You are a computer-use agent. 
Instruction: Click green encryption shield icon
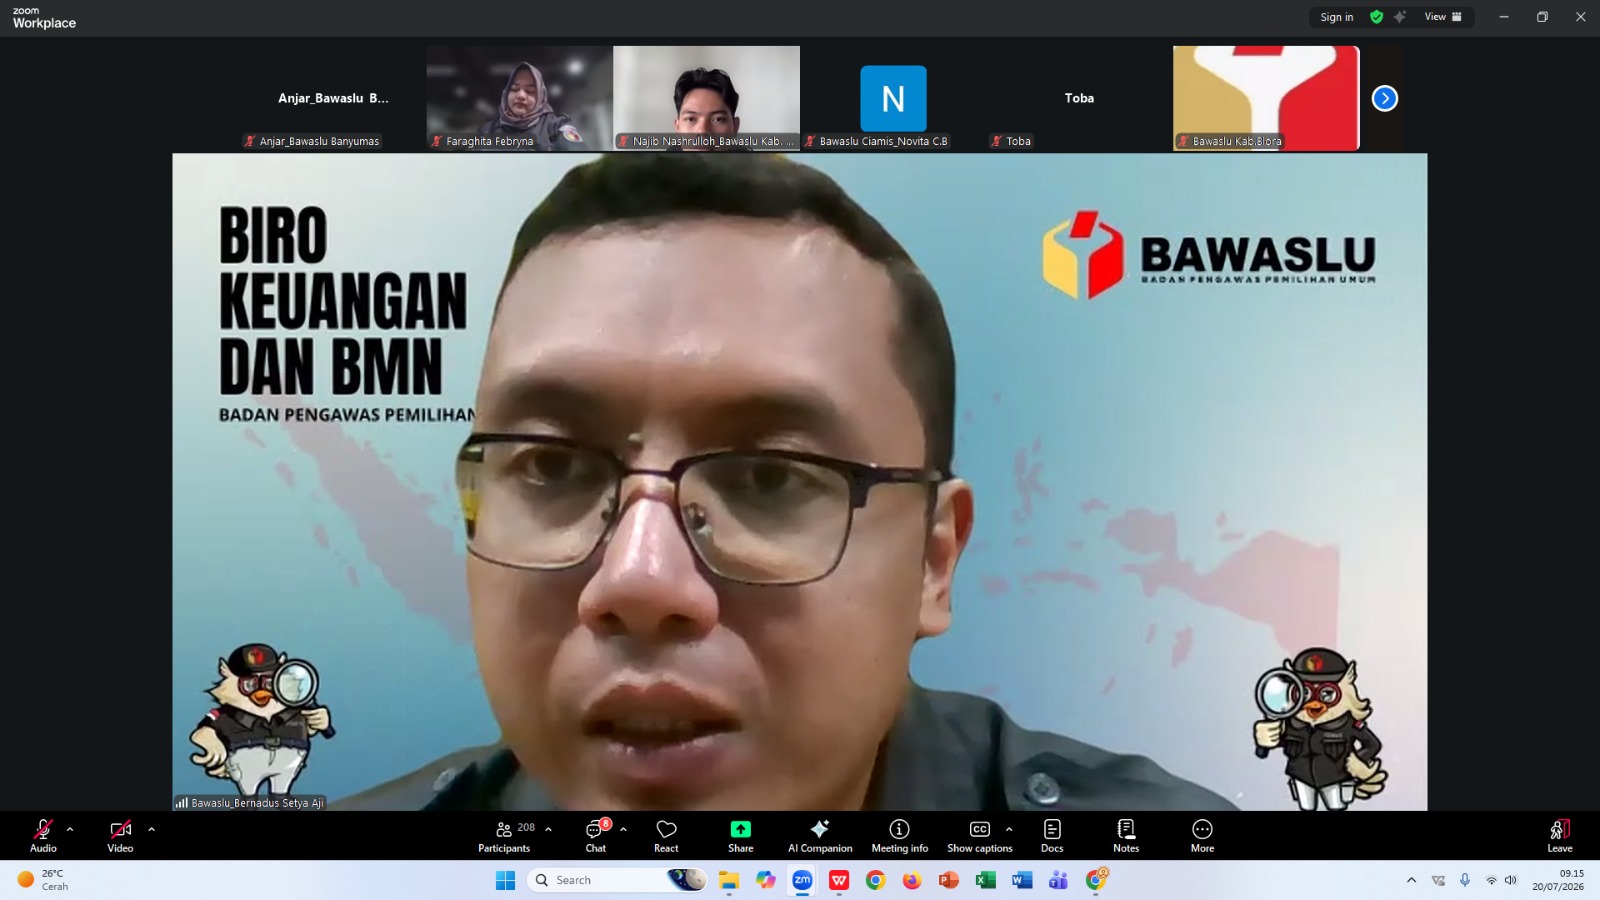click(1376, 17)
